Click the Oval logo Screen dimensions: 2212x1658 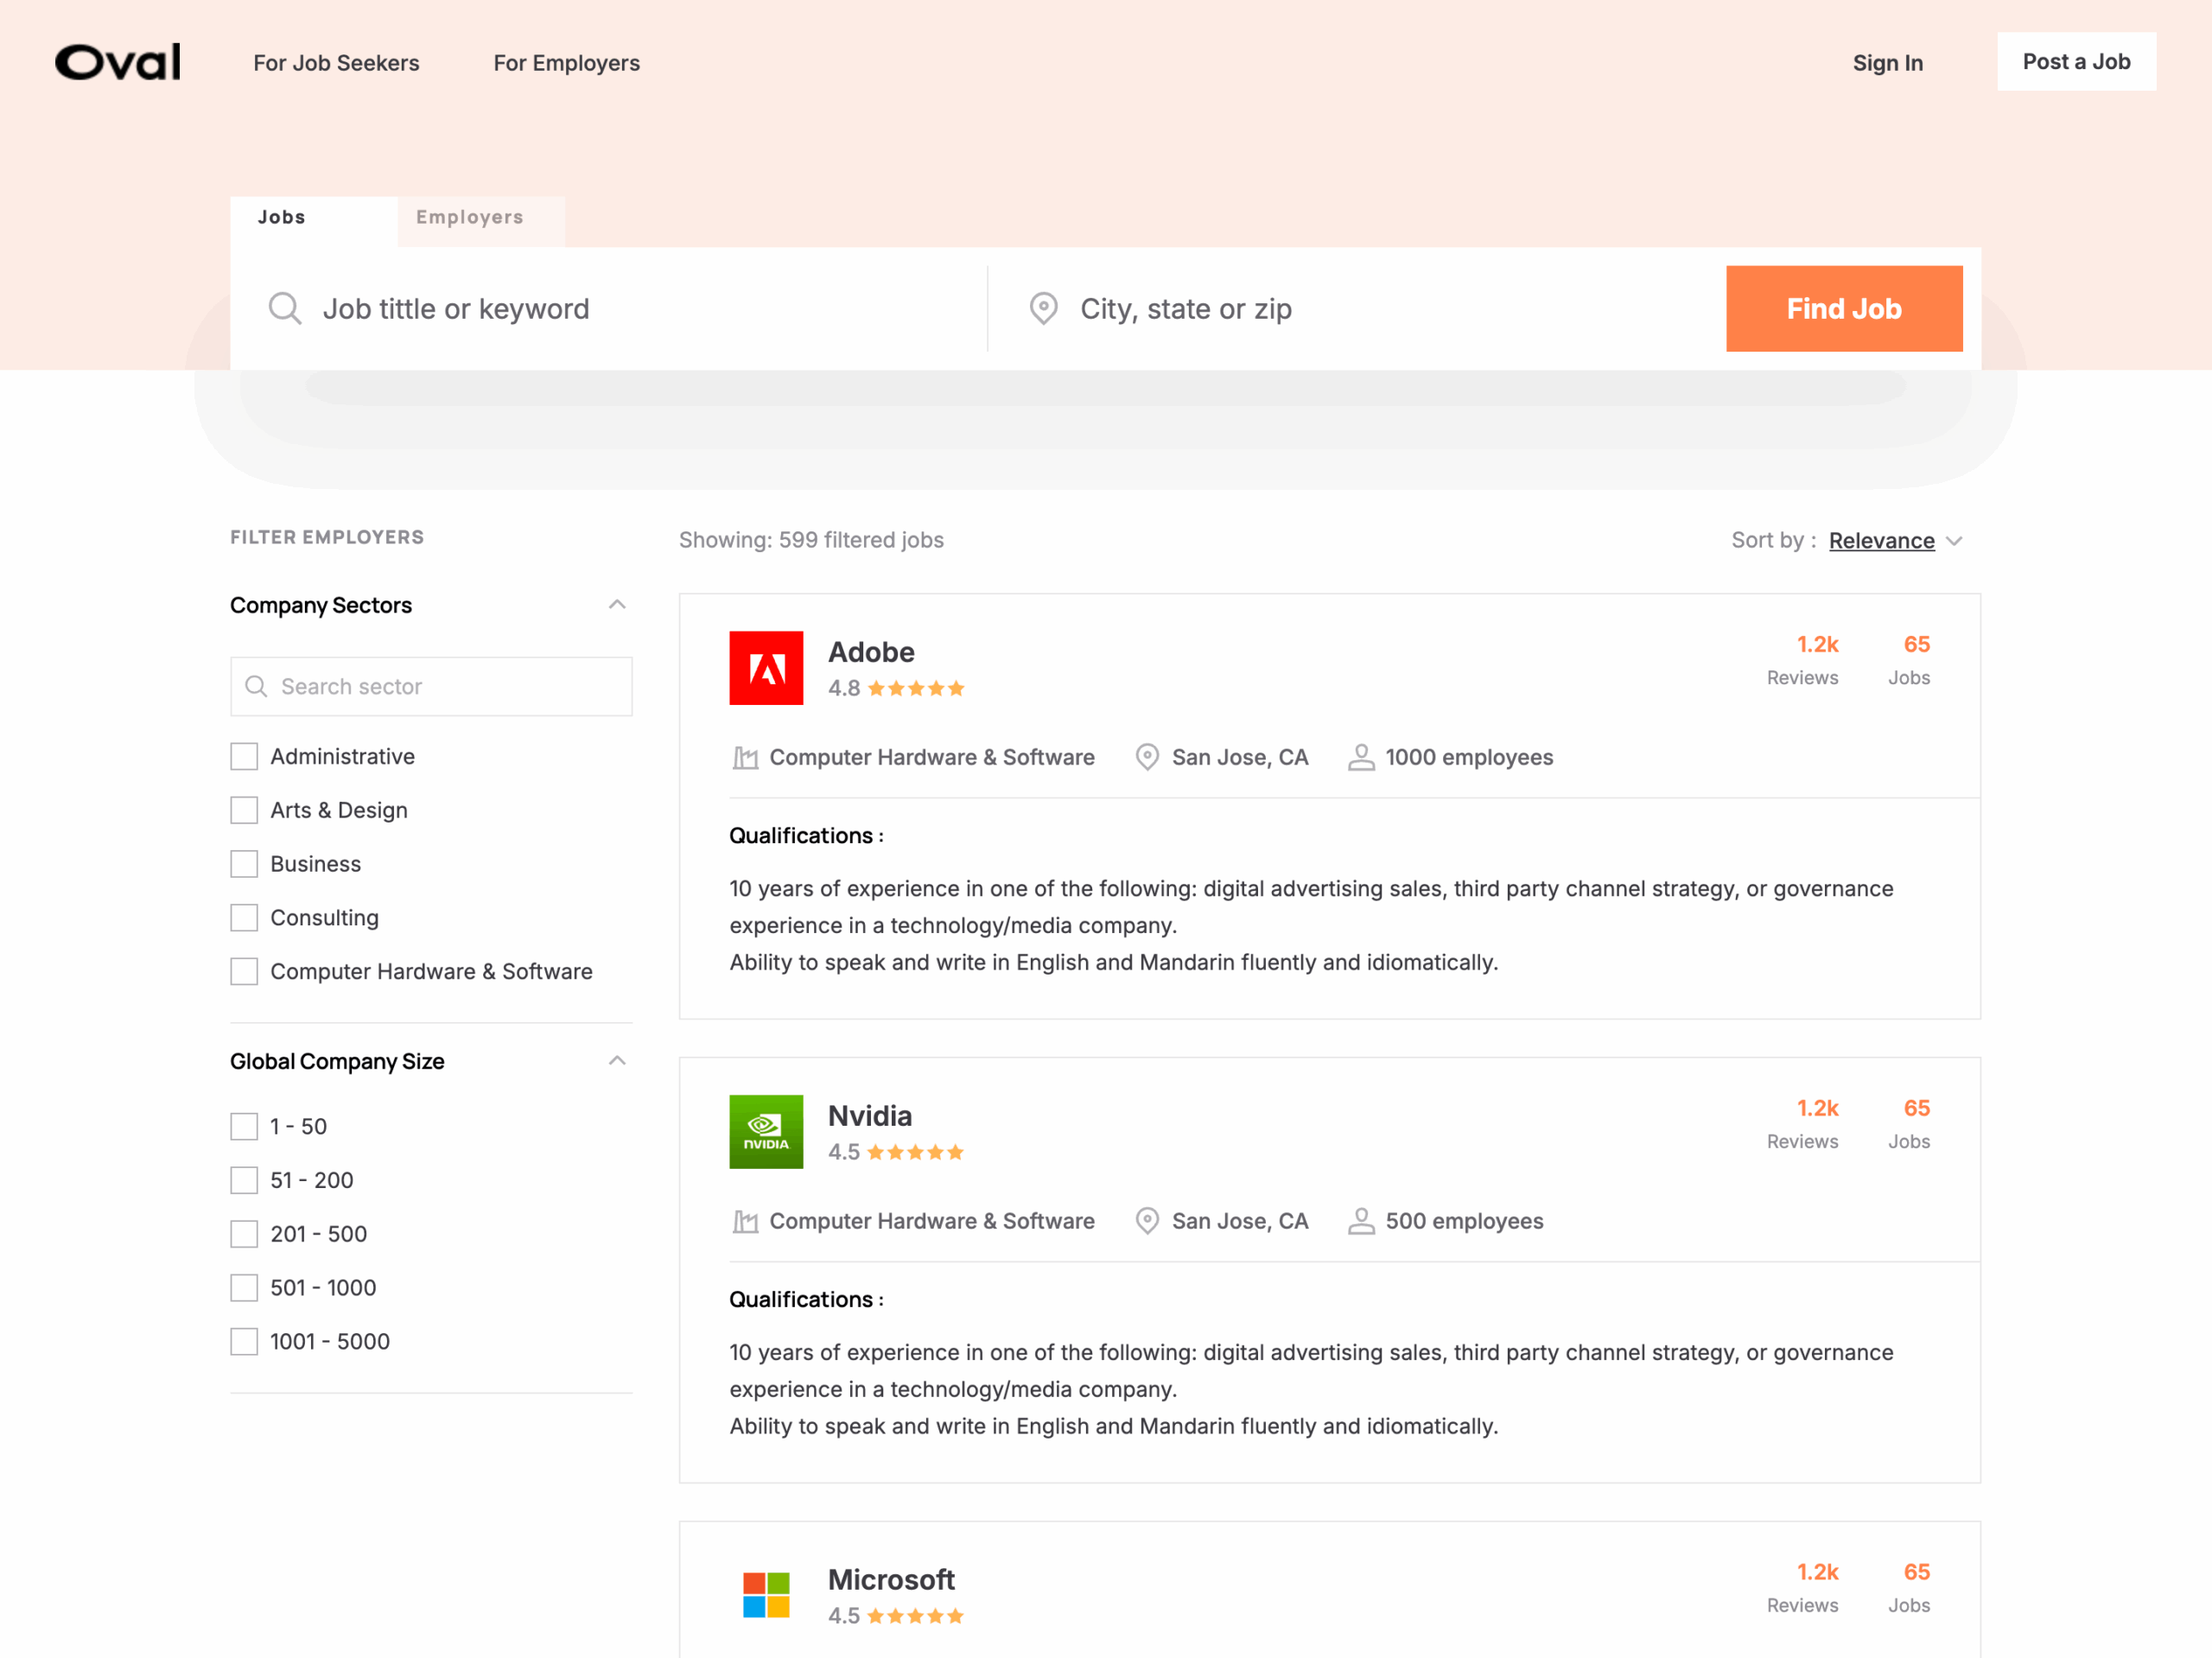(x=118, y=62)
